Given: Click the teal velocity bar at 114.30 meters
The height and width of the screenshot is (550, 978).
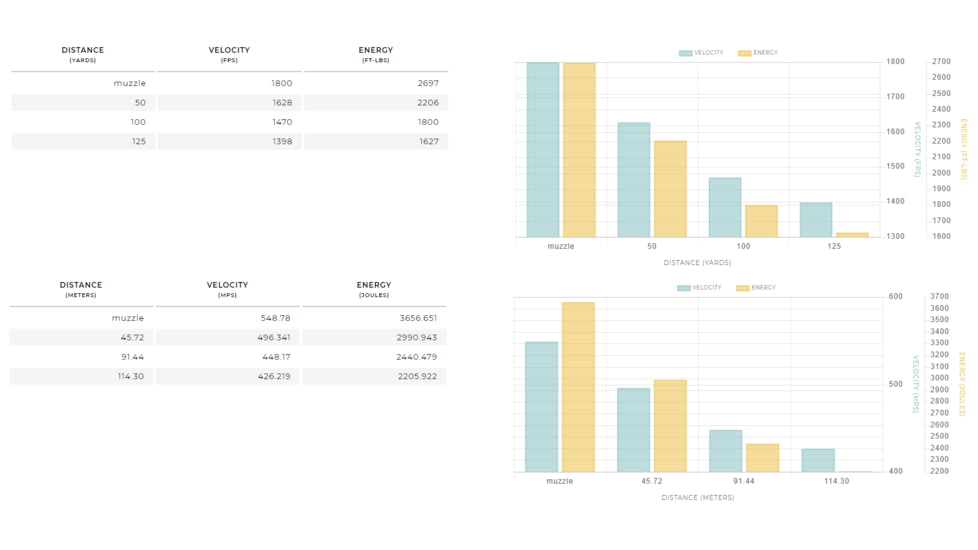Looking at the screenshot, I should [818, 460].
